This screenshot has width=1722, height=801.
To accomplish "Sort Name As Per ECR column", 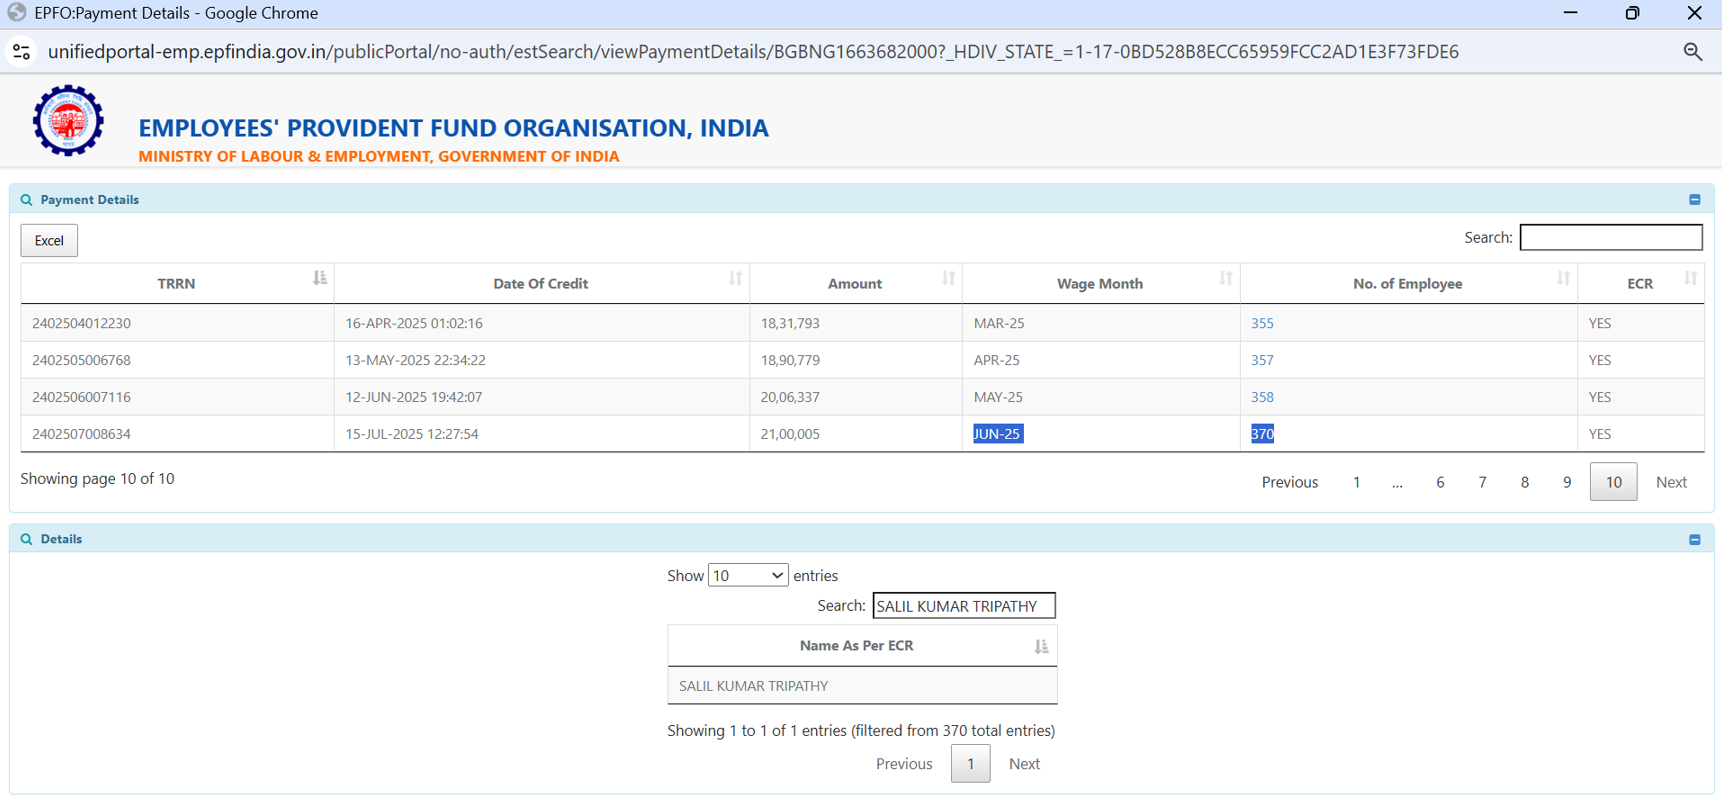I will 1041,647.
